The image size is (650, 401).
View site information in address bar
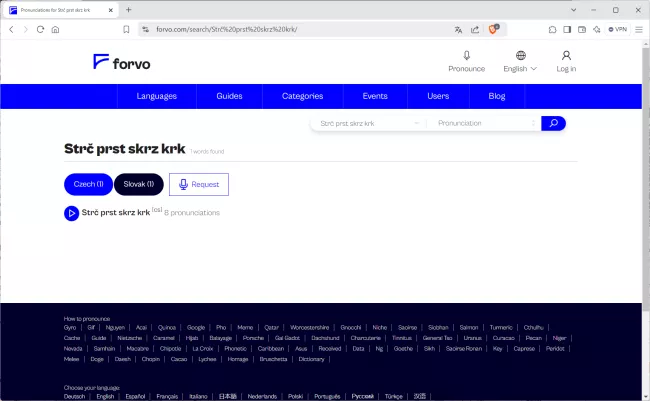tap(146, 29)
